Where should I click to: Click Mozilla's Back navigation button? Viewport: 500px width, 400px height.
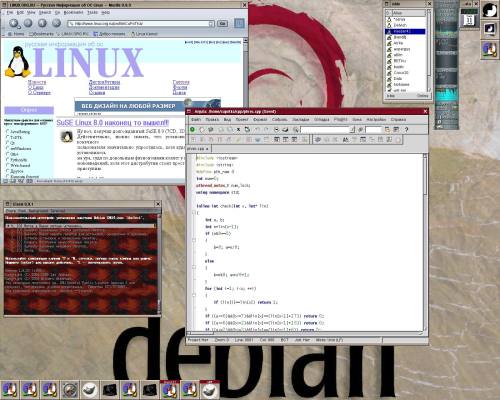(x=13, y=23)
